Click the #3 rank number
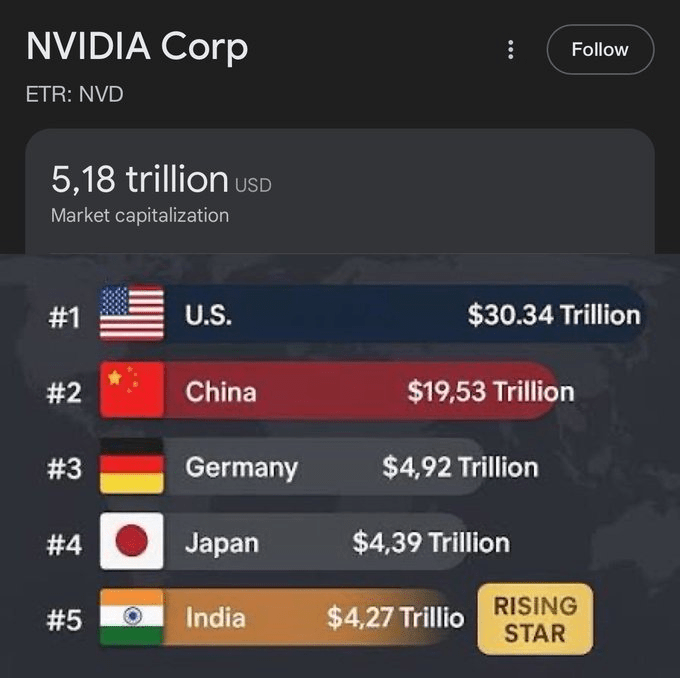This screenshot has width=680, height=678. 64,469
